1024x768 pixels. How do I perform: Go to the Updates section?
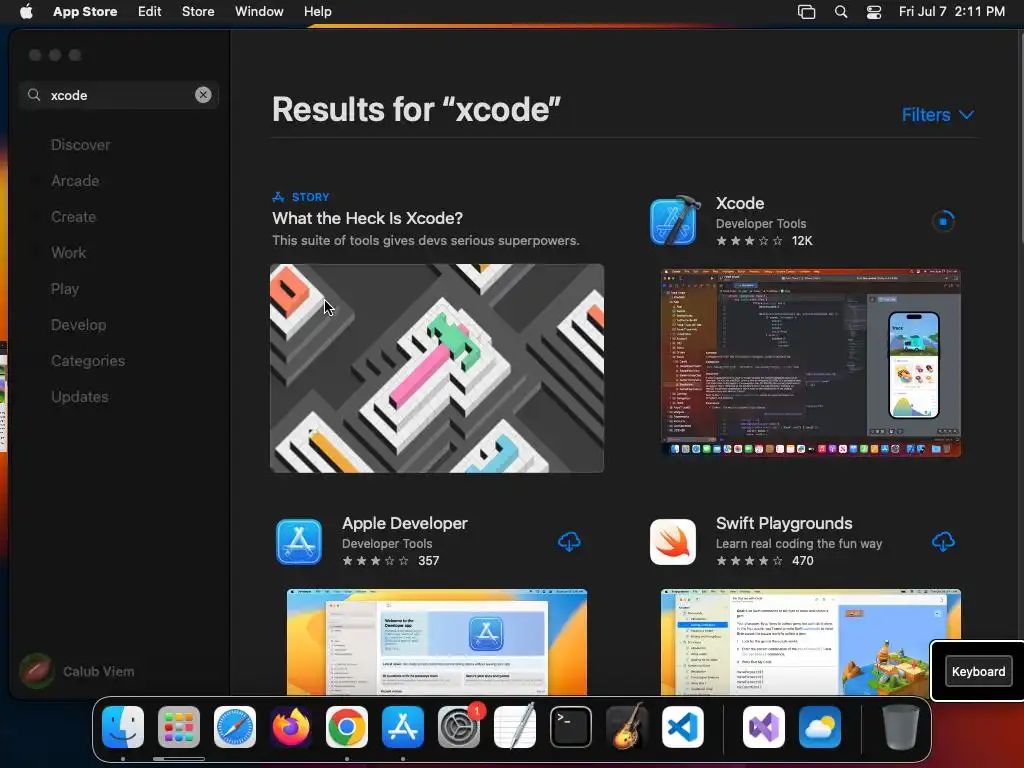[x=80, y=396]
